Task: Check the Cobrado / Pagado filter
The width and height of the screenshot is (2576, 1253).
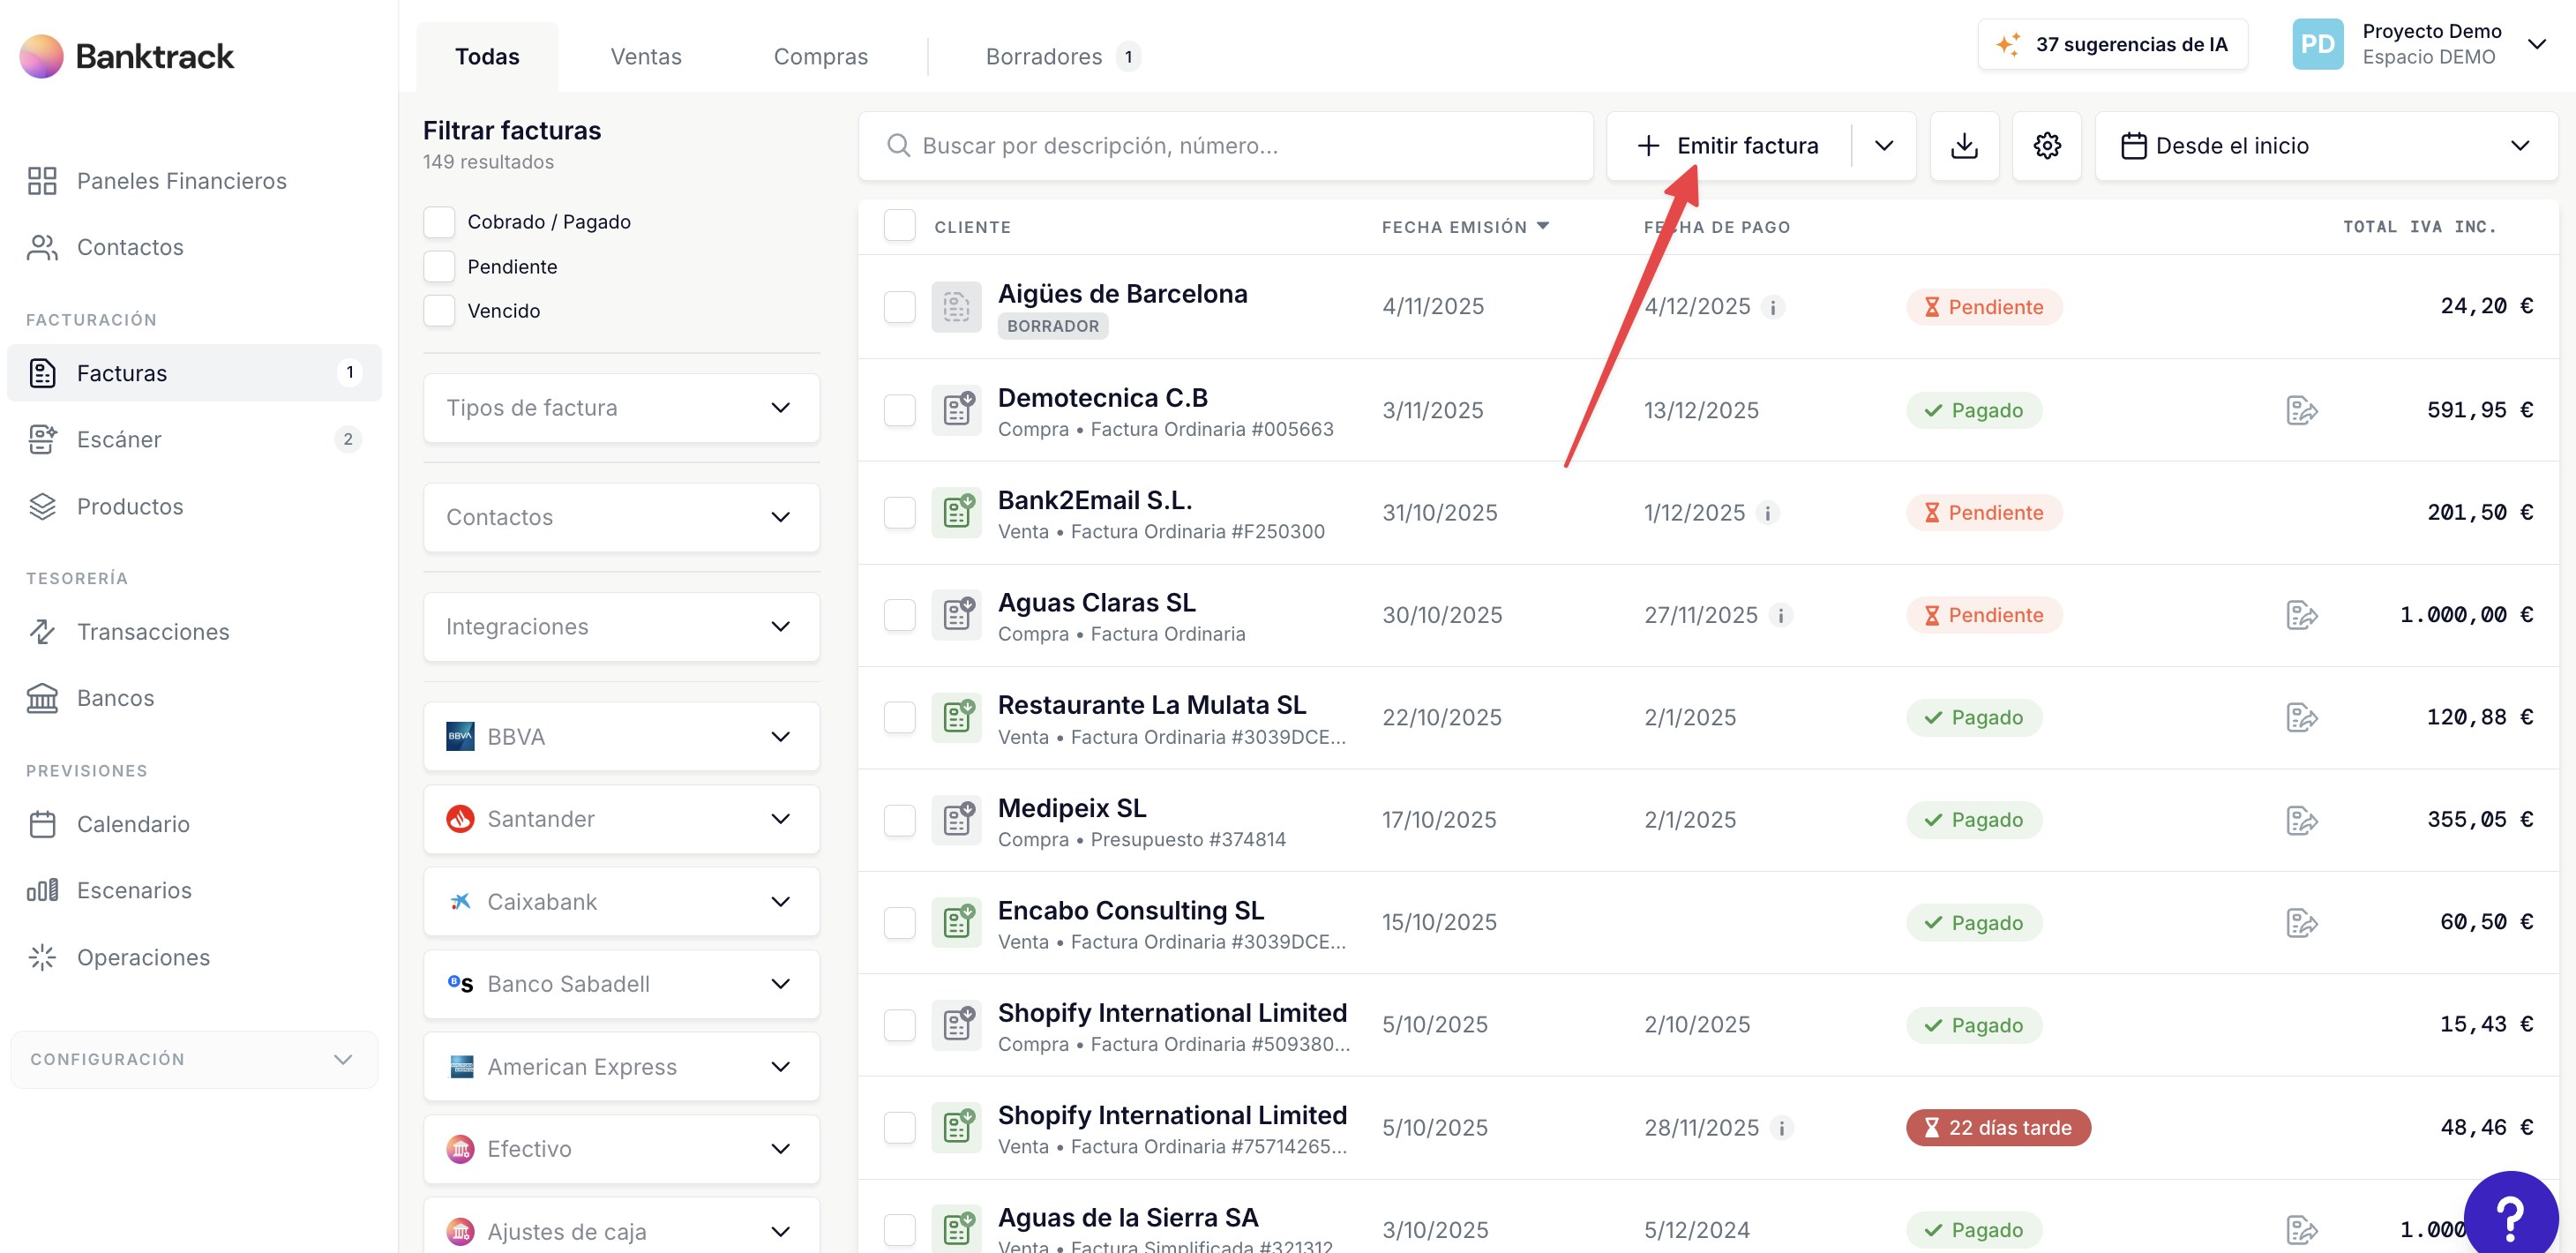Action: pyautogui.click(x=439, y=222)
